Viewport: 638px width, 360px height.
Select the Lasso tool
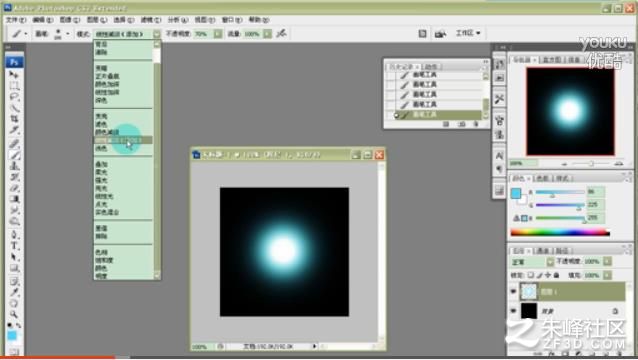(14, 97)
